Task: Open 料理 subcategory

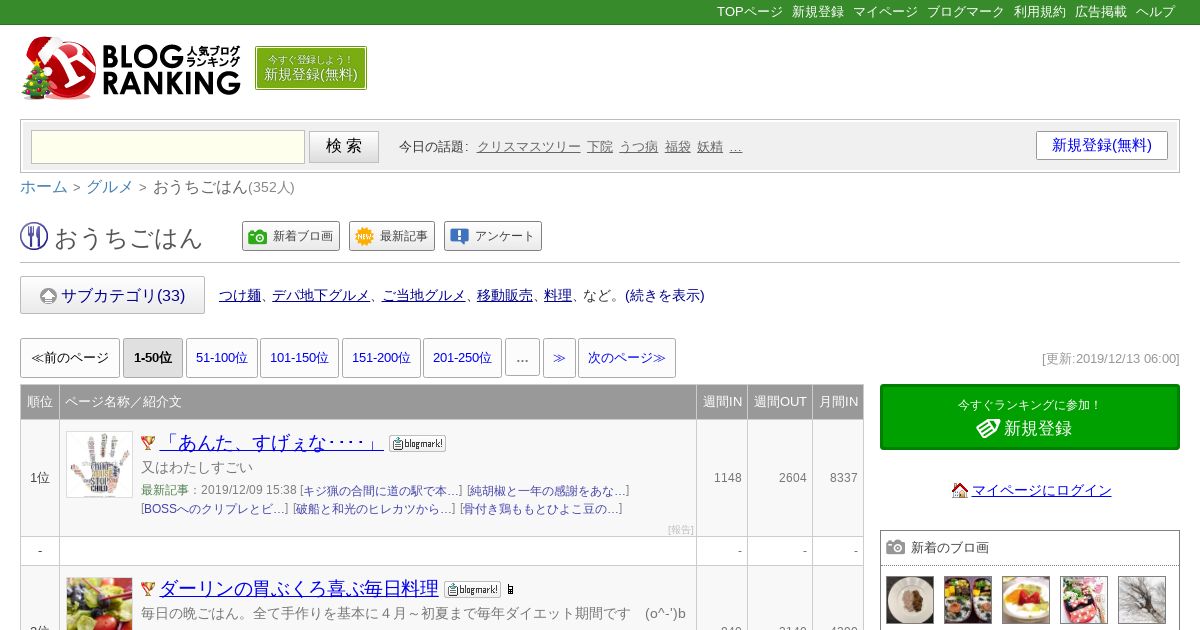Action: click(x=558, y=296)
